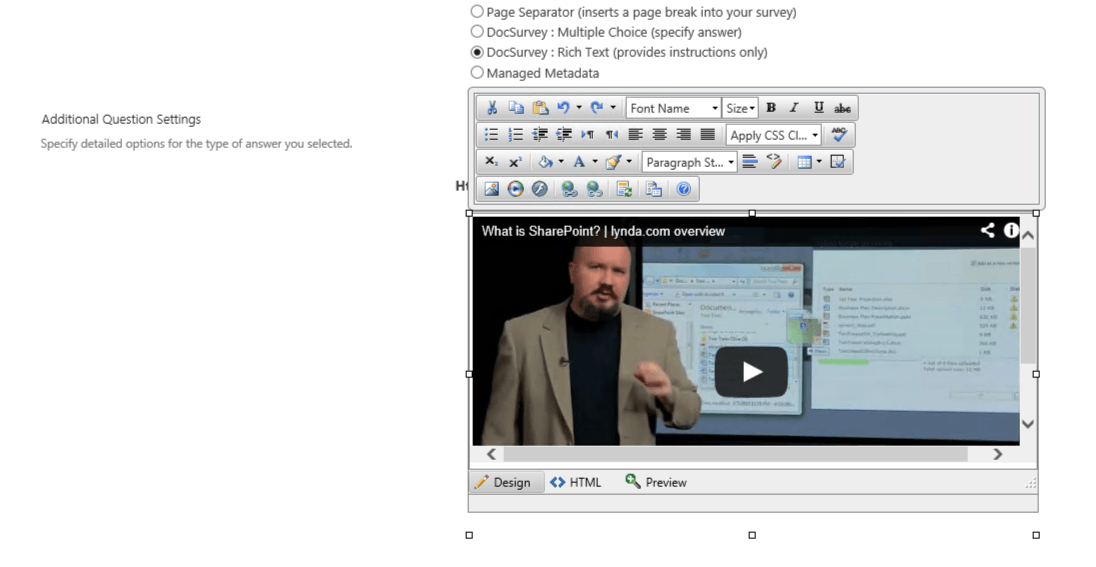Align text left

click(x=635, y=134)
